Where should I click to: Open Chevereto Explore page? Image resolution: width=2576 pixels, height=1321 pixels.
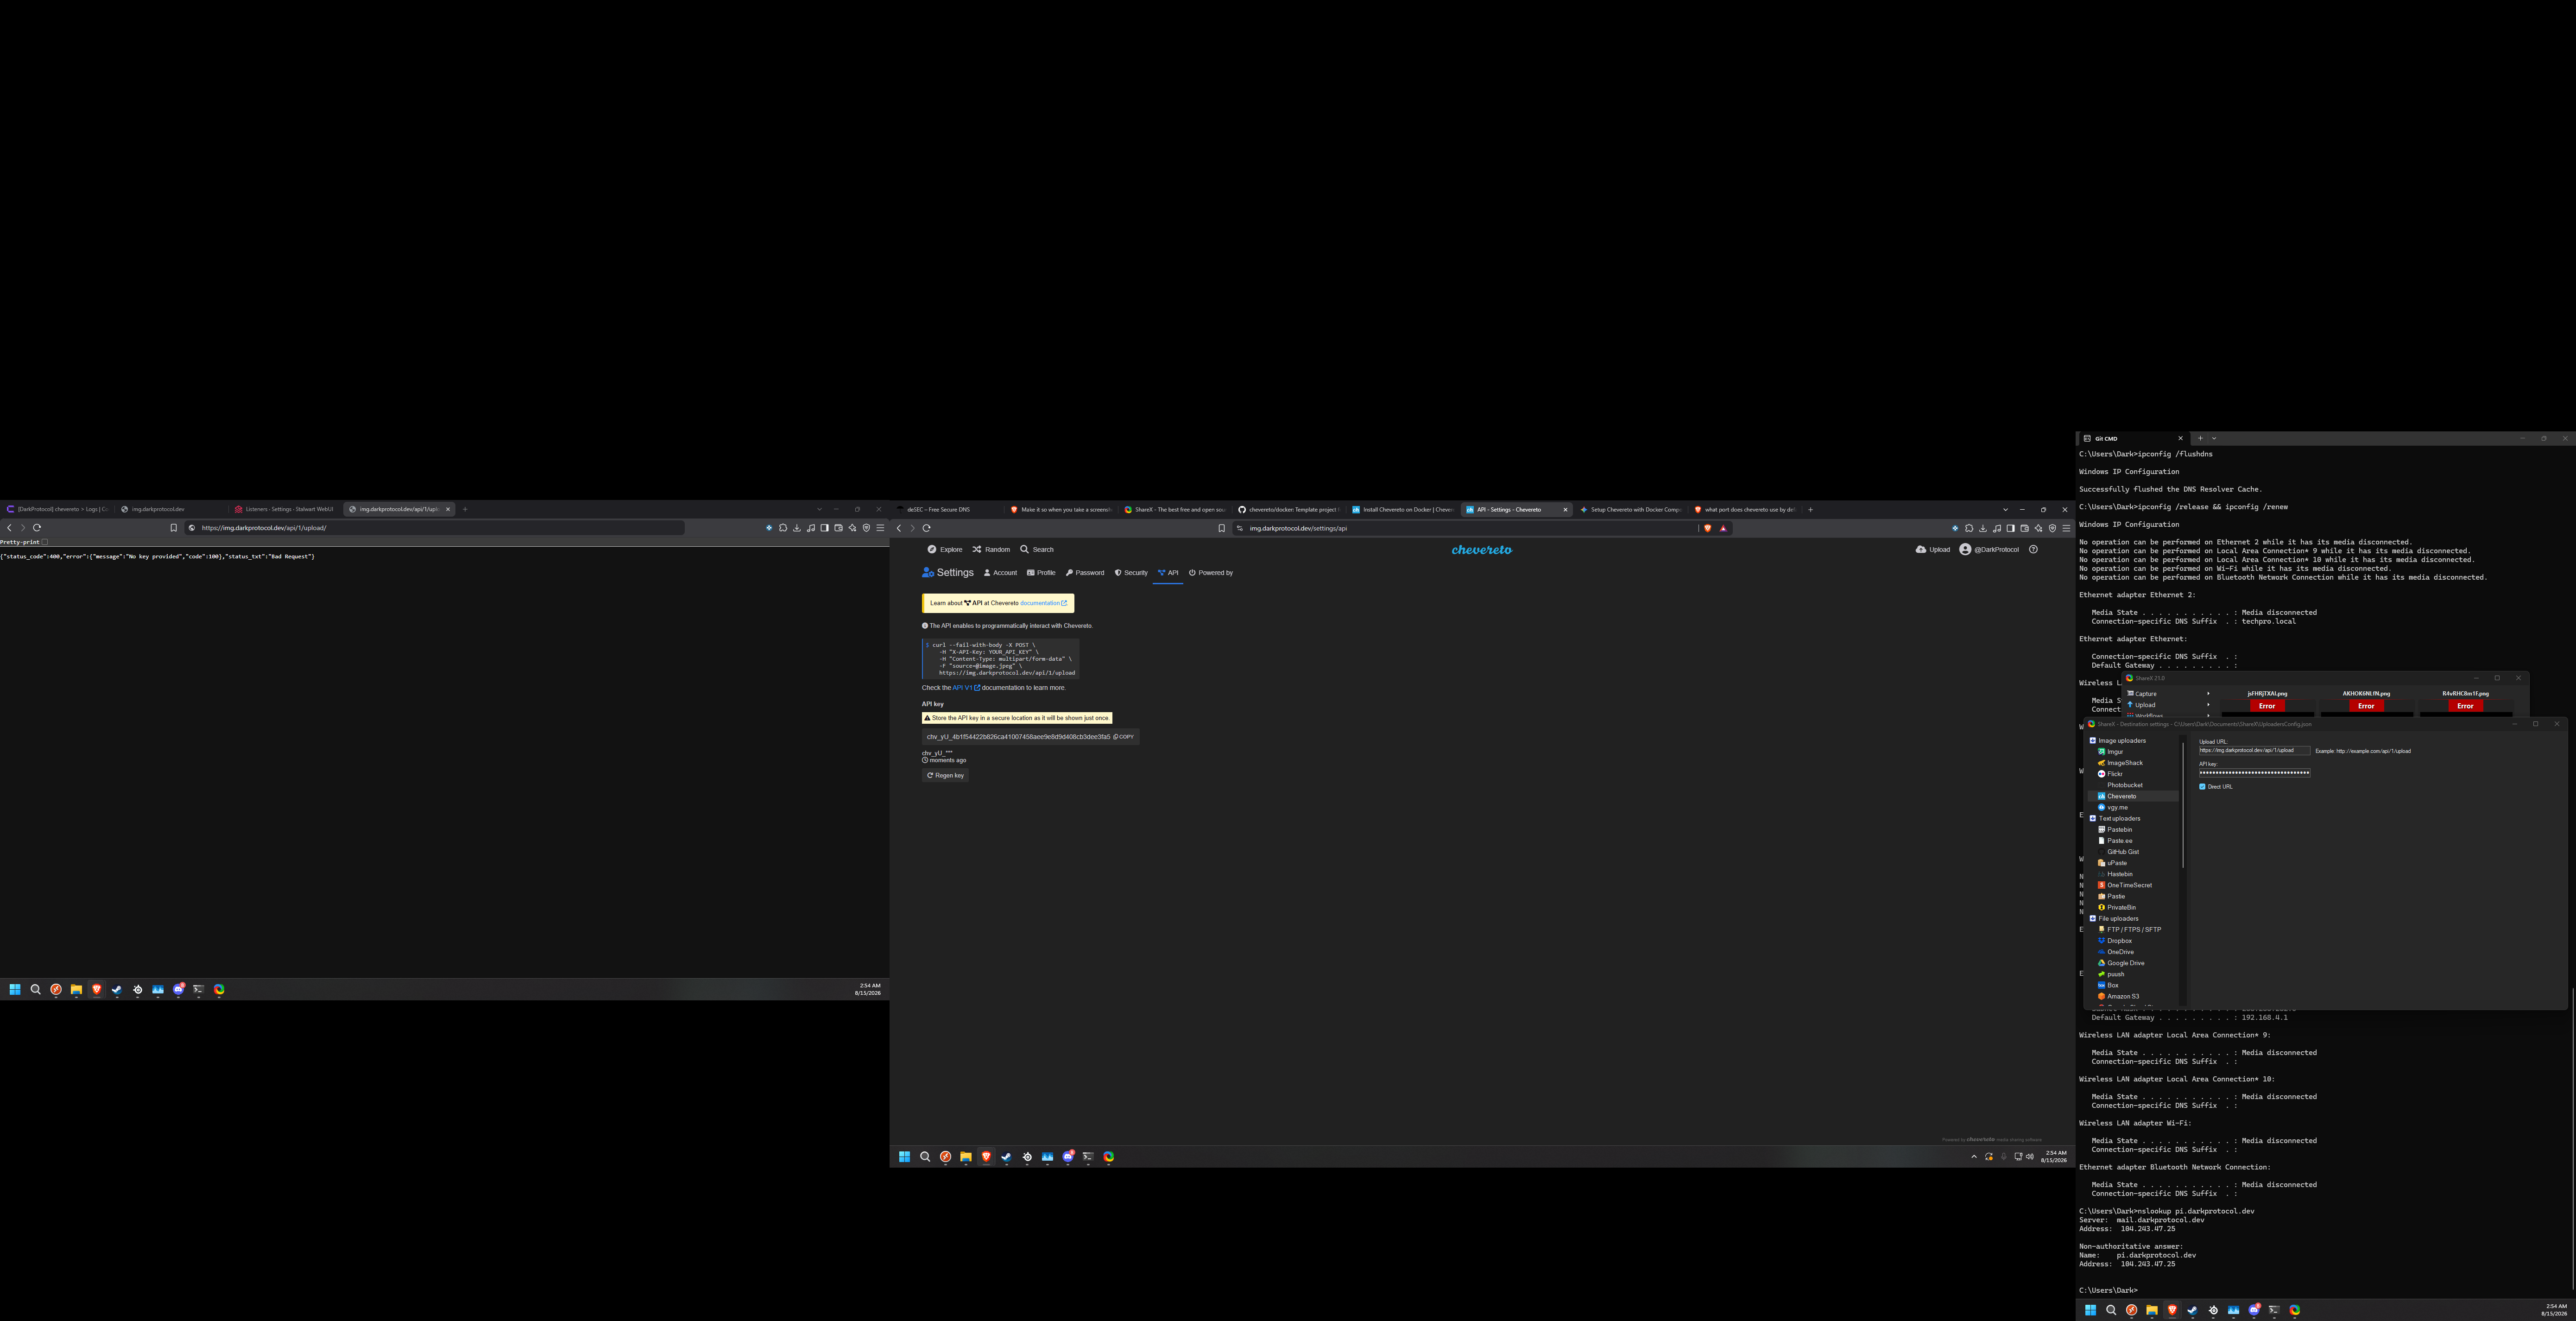pyautogui.click(x=945, y=549)
